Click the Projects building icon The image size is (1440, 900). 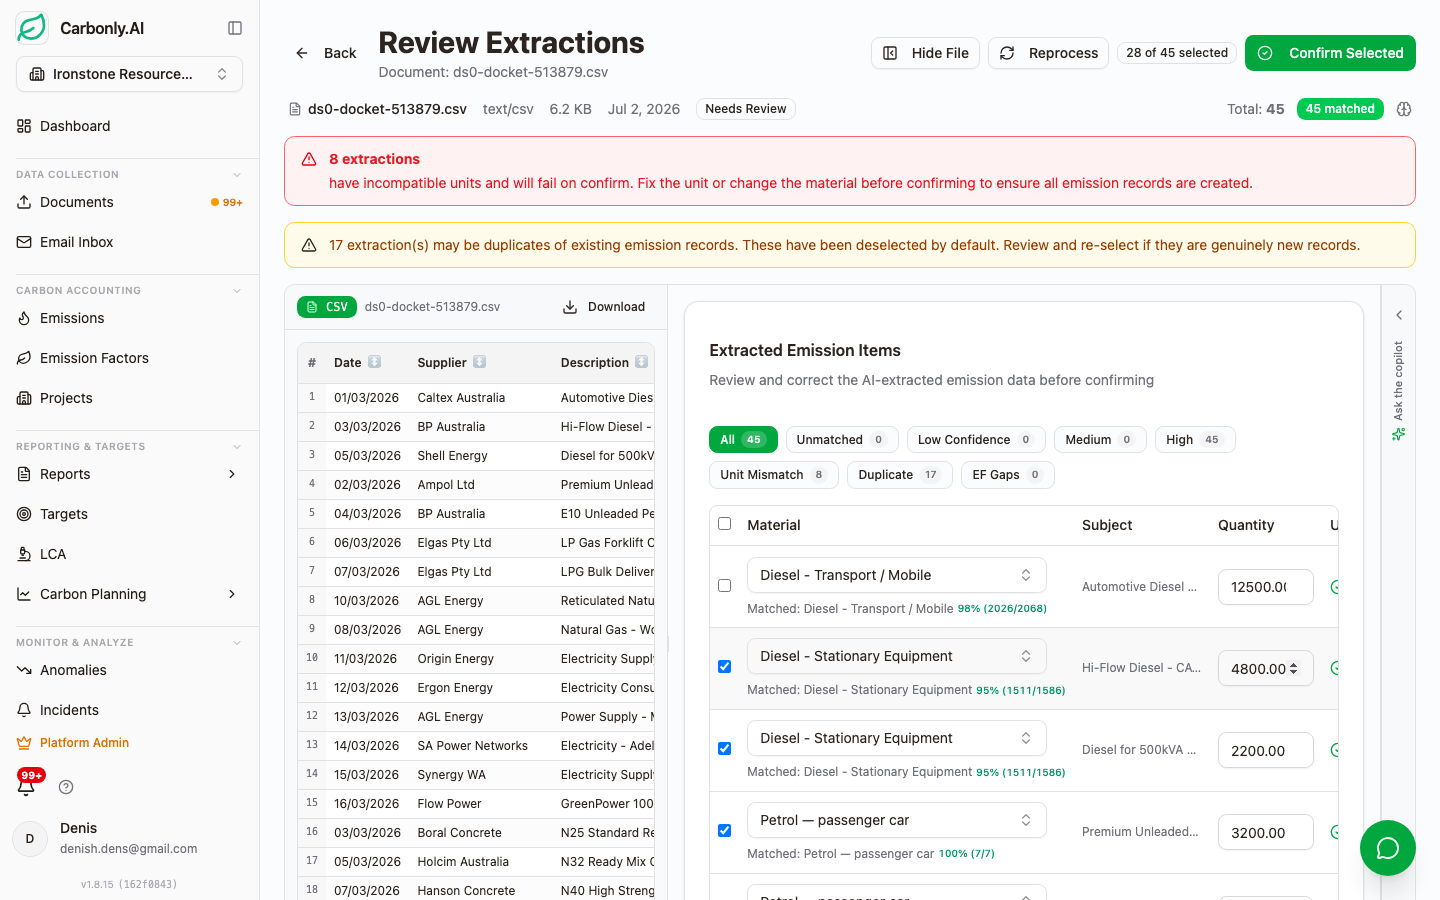click(x=24, y=398)
